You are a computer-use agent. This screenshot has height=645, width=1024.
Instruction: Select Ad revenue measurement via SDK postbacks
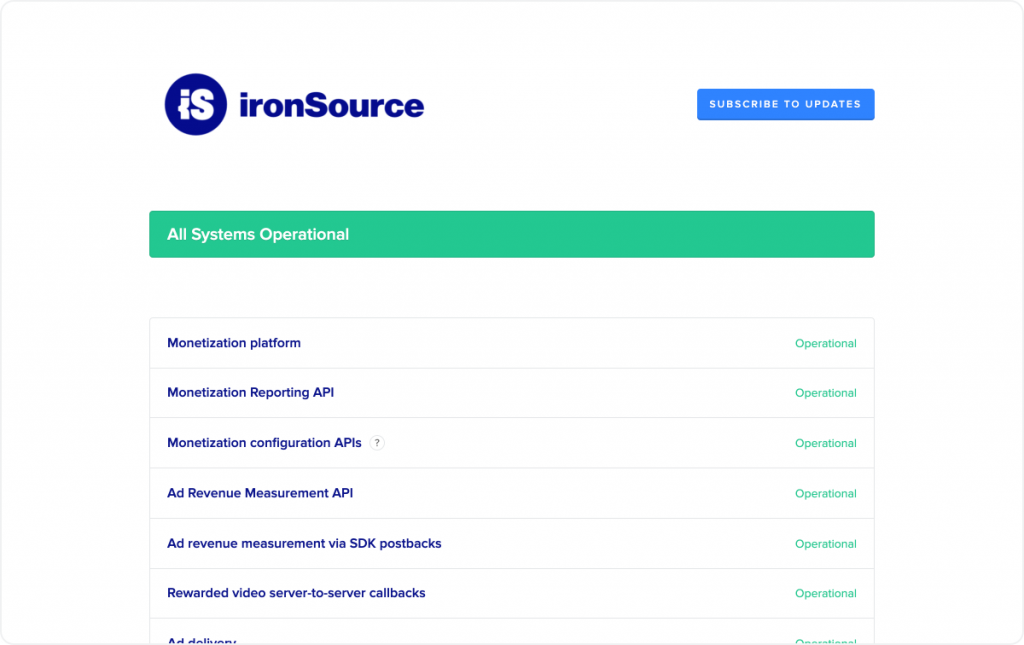pos(304,543)
